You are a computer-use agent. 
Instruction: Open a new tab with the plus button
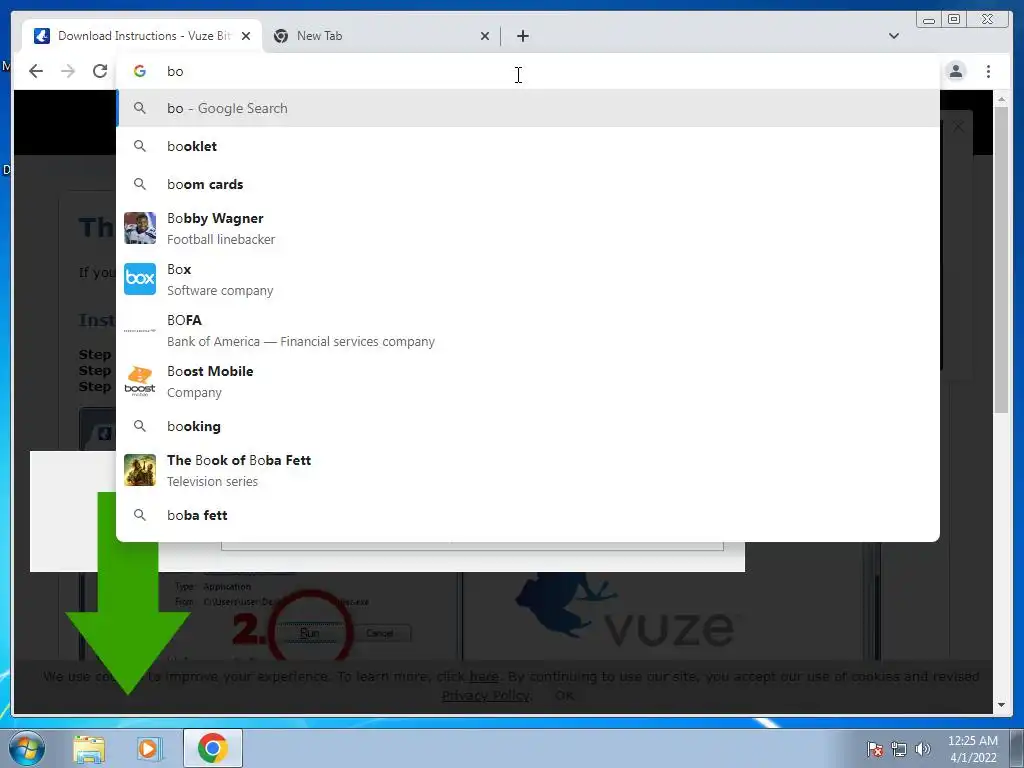(522, 36)
